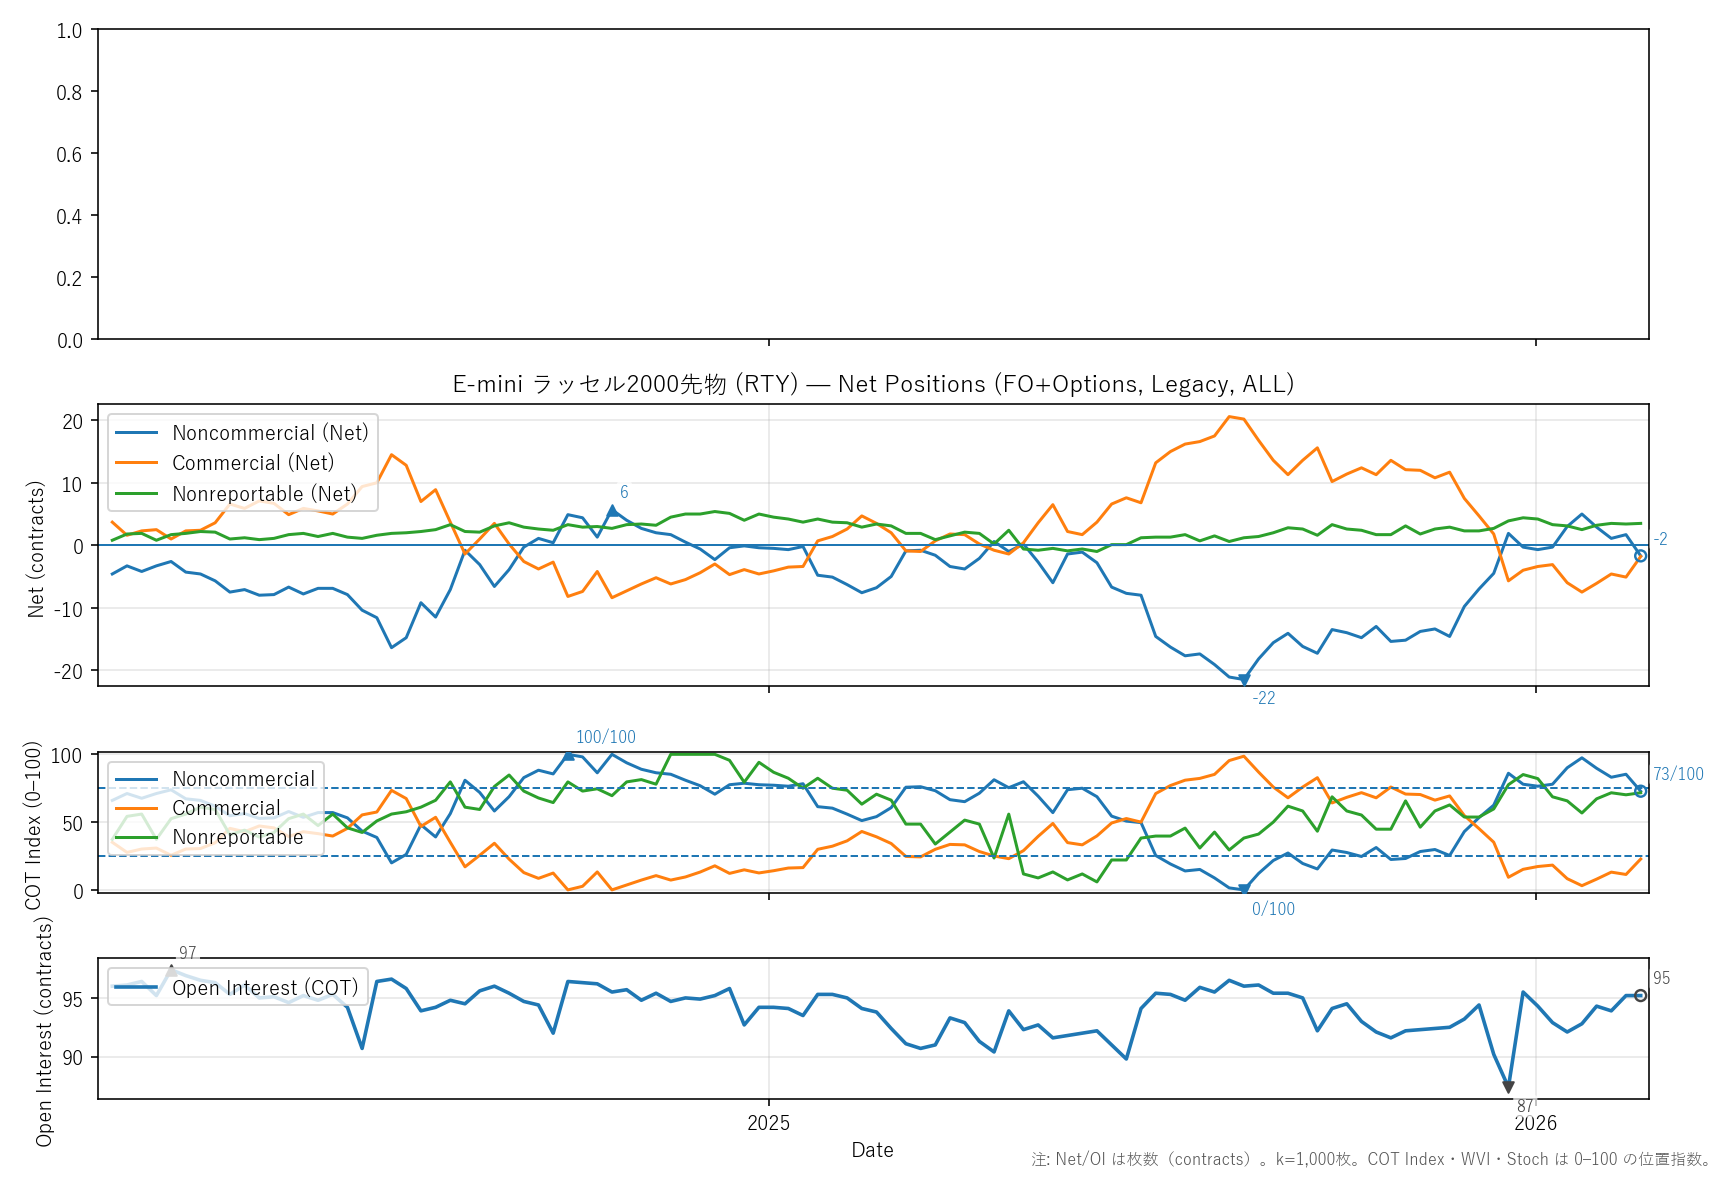Click the Nonreportable (Net) legend label
This screenshot has width=1728, height=1180.
(x=264, y=494)
